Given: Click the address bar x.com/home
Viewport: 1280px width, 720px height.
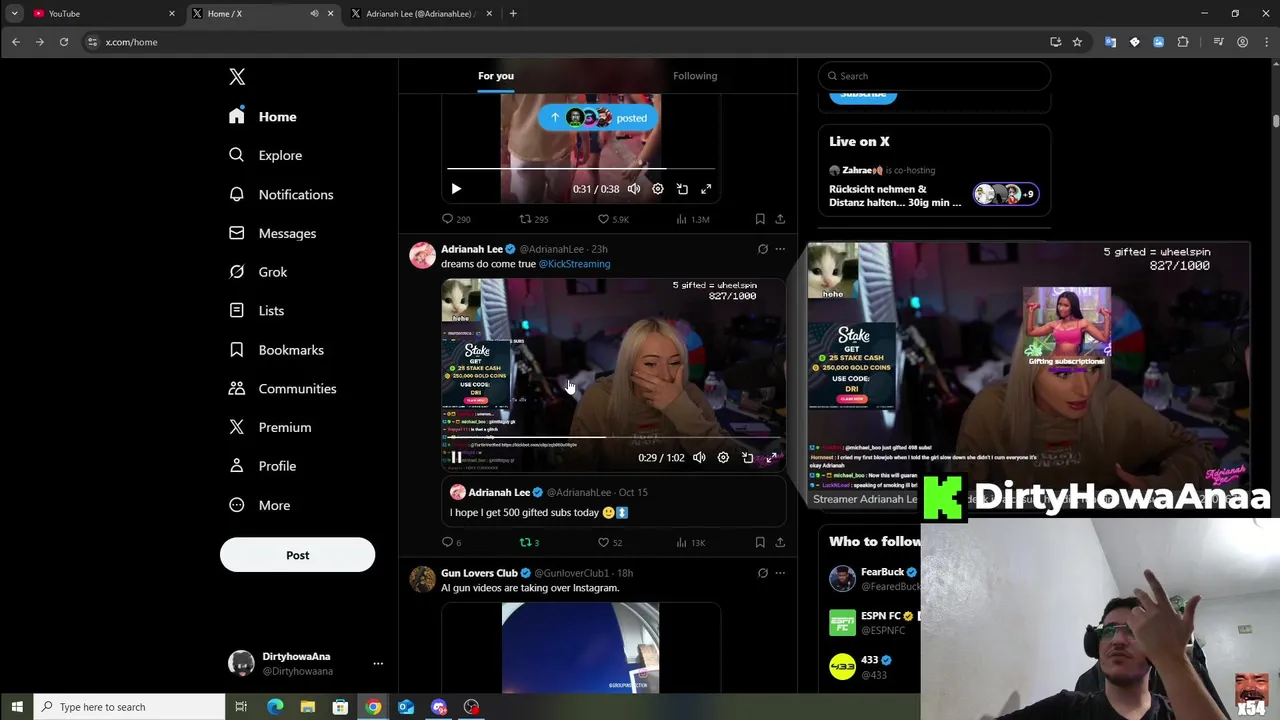Looking at the screenshot, I should [x=131, y=42].
